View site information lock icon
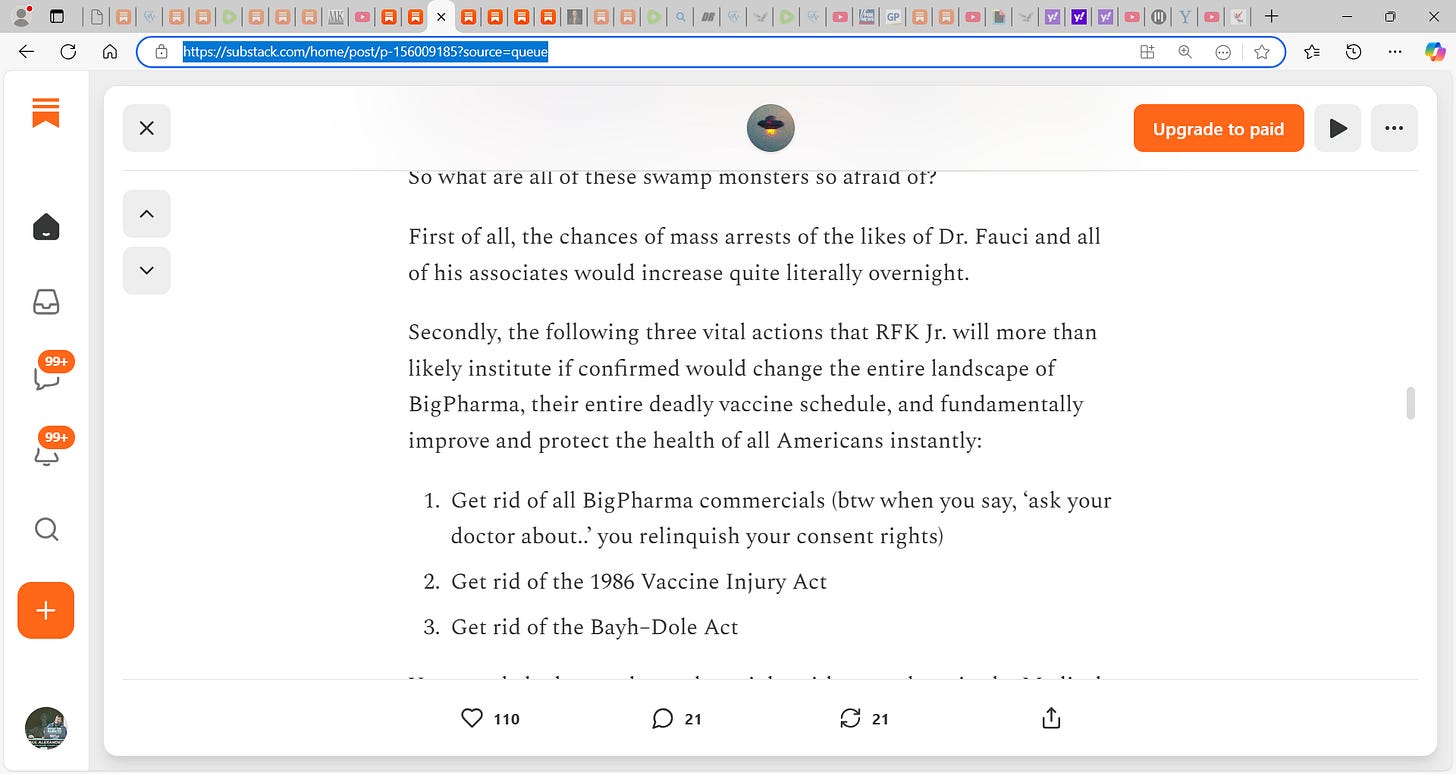This screenshot has width=1456, height=774. pos(161,52)
